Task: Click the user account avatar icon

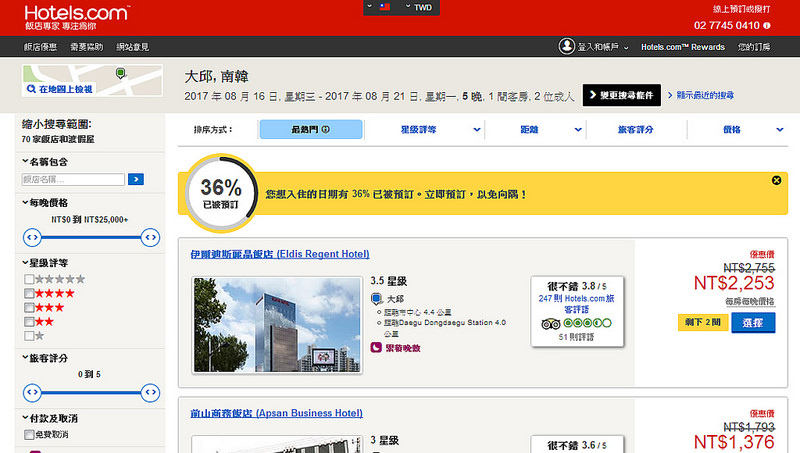Action: click(566, 46)
